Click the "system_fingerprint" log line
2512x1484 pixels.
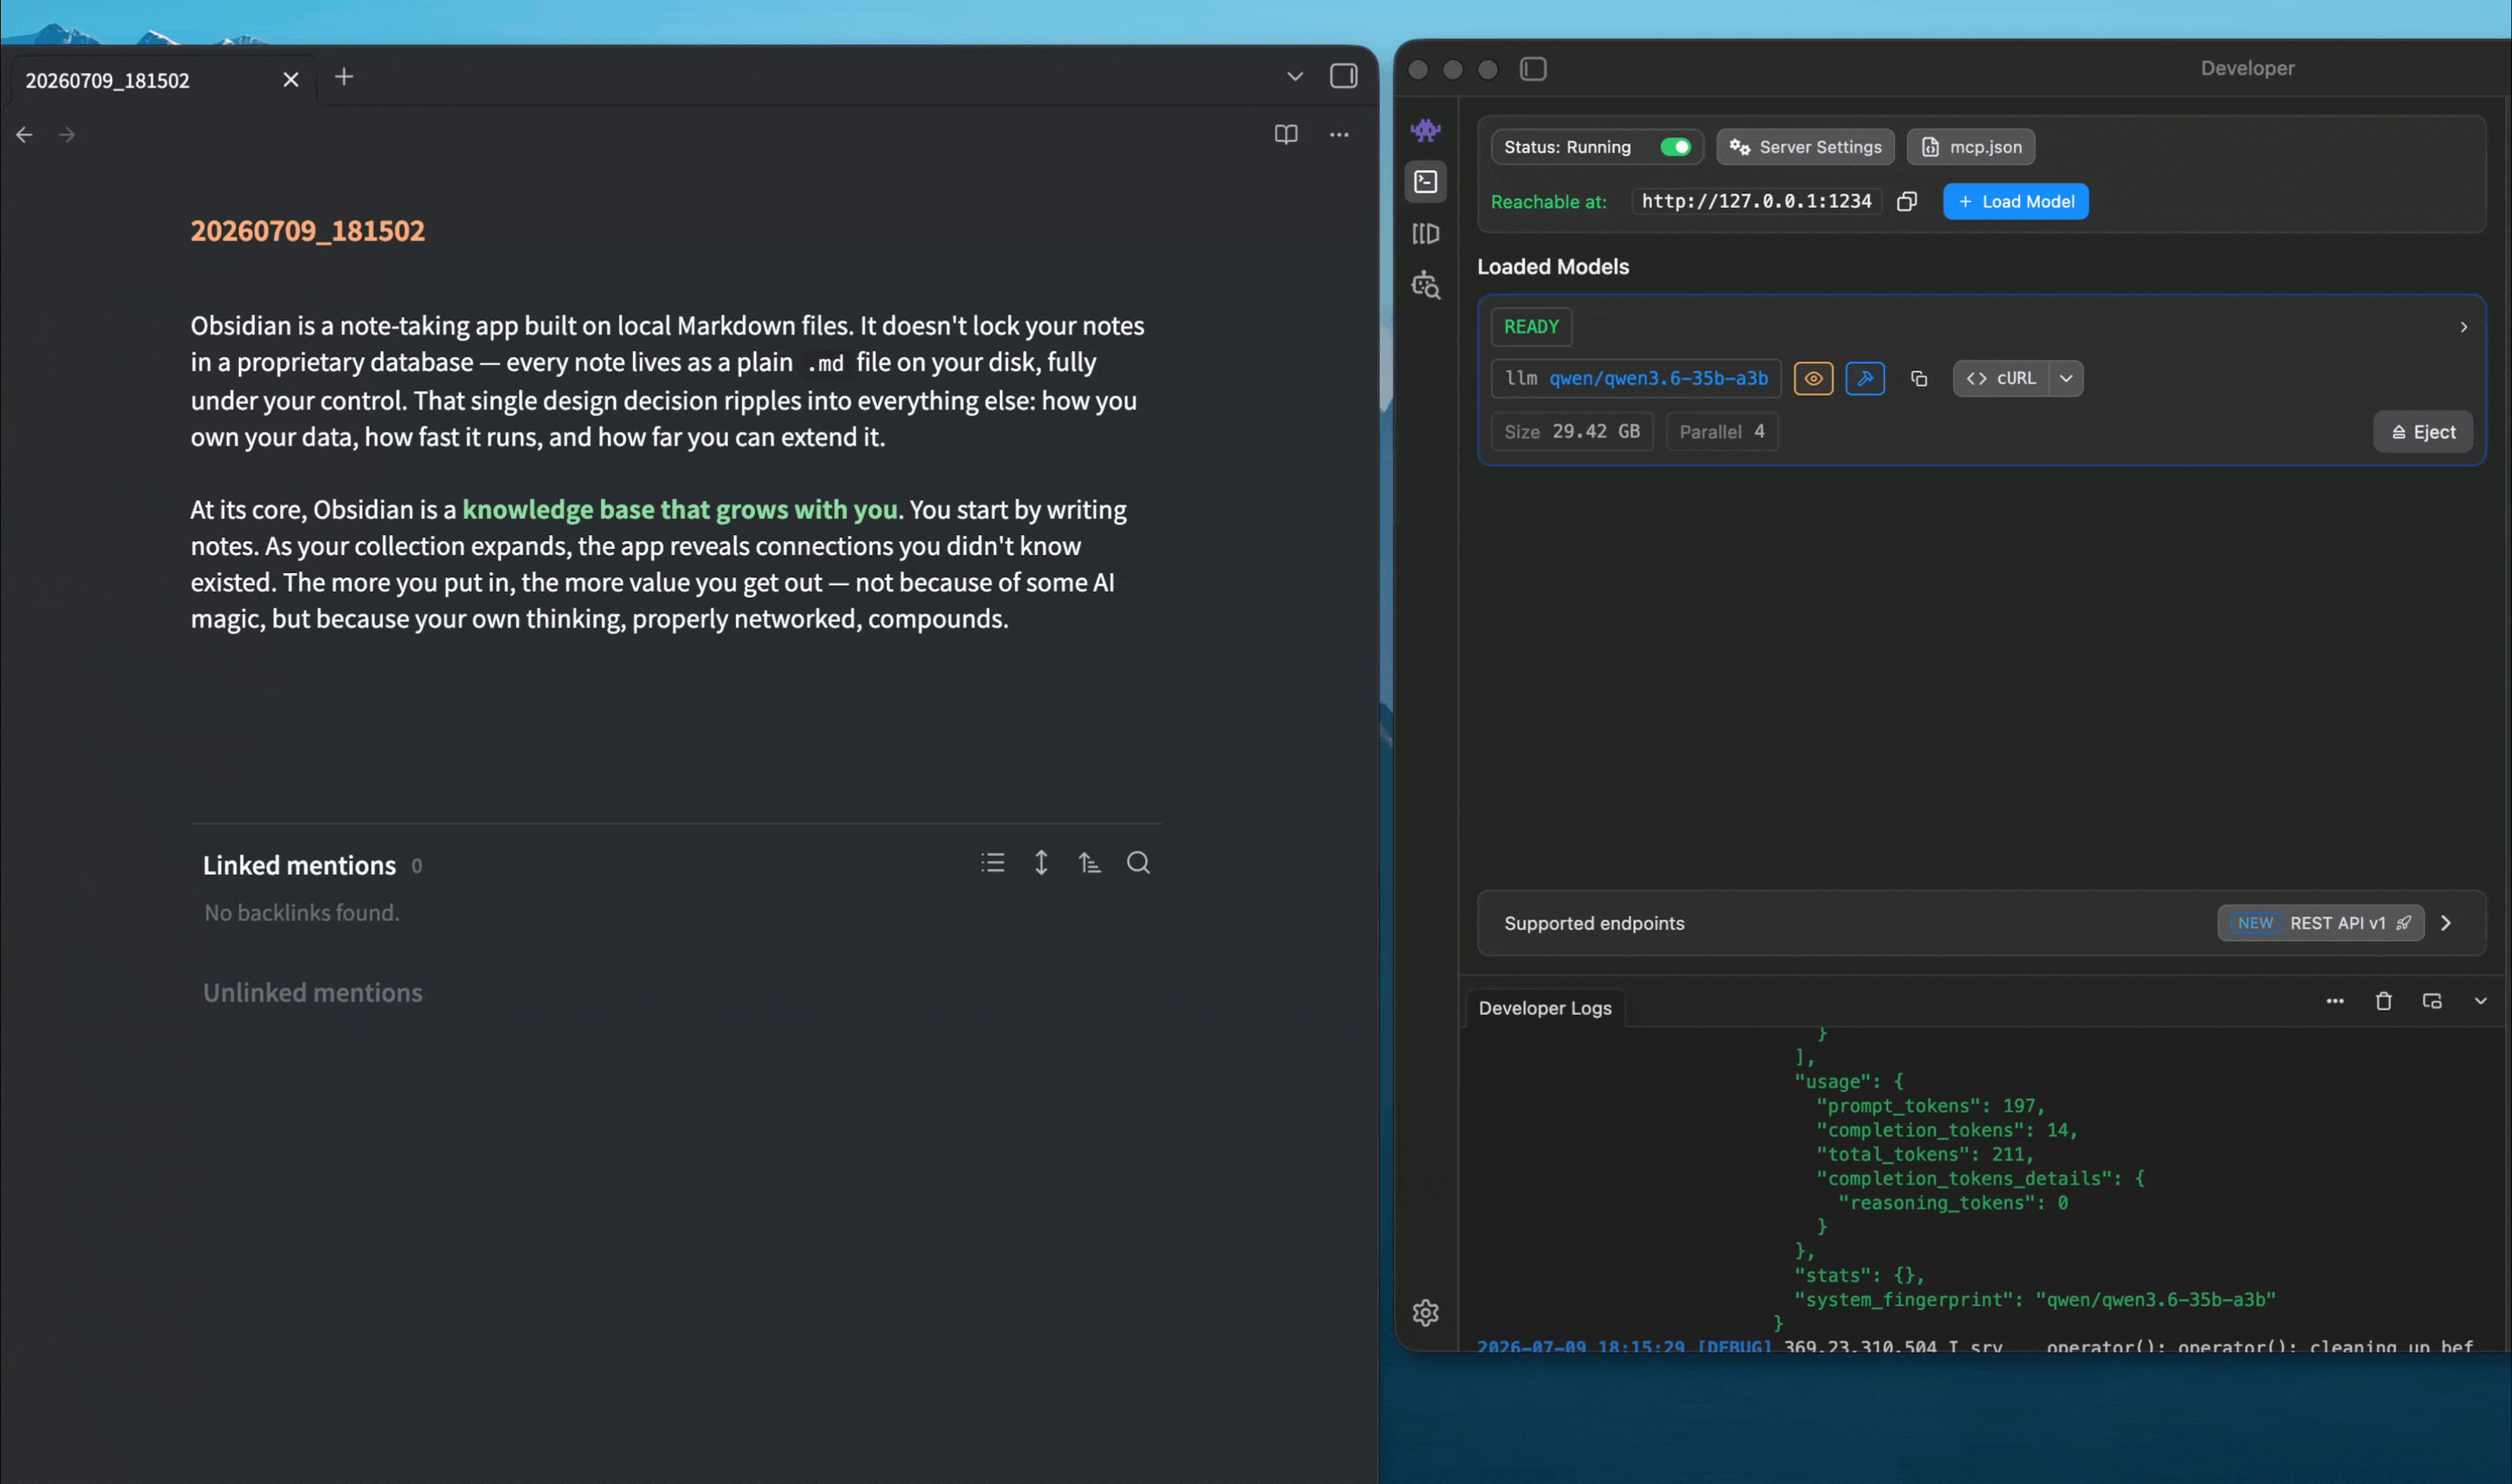[x=2035, y=1299]
